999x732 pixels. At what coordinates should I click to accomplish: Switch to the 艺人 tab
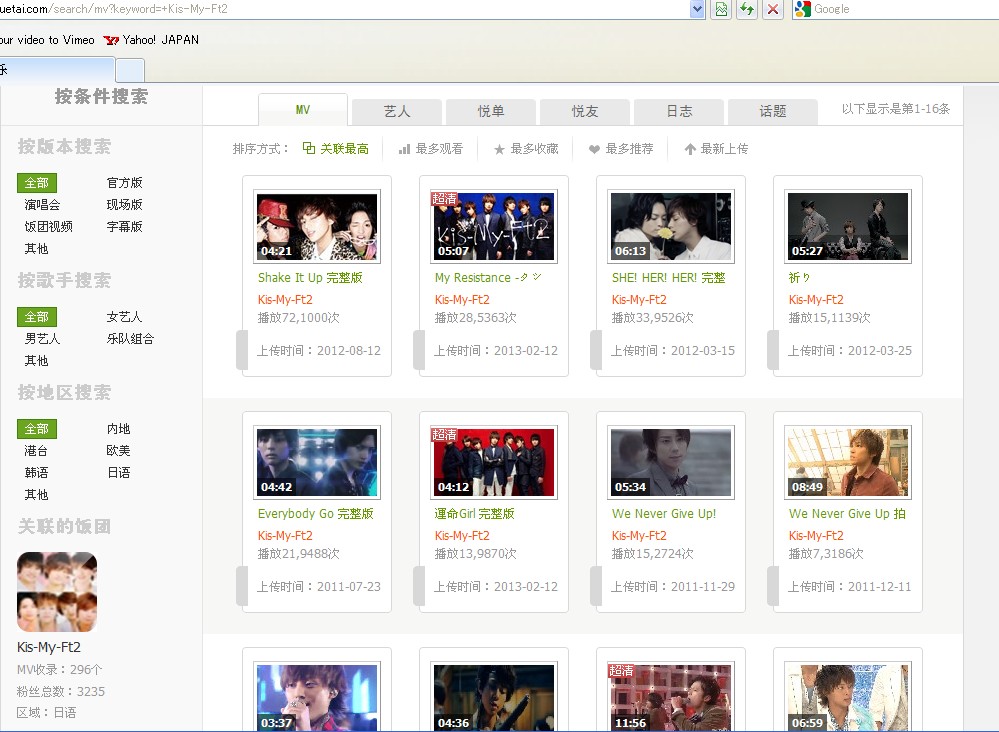pyautogui.click(x=396, y=111)
